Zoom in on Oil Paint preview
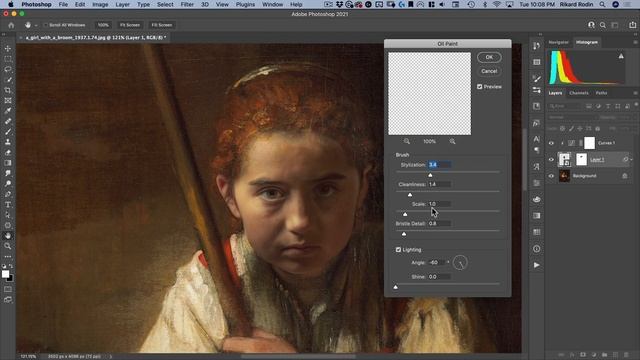This screenshot has width=640, height=360. (452, 141)
